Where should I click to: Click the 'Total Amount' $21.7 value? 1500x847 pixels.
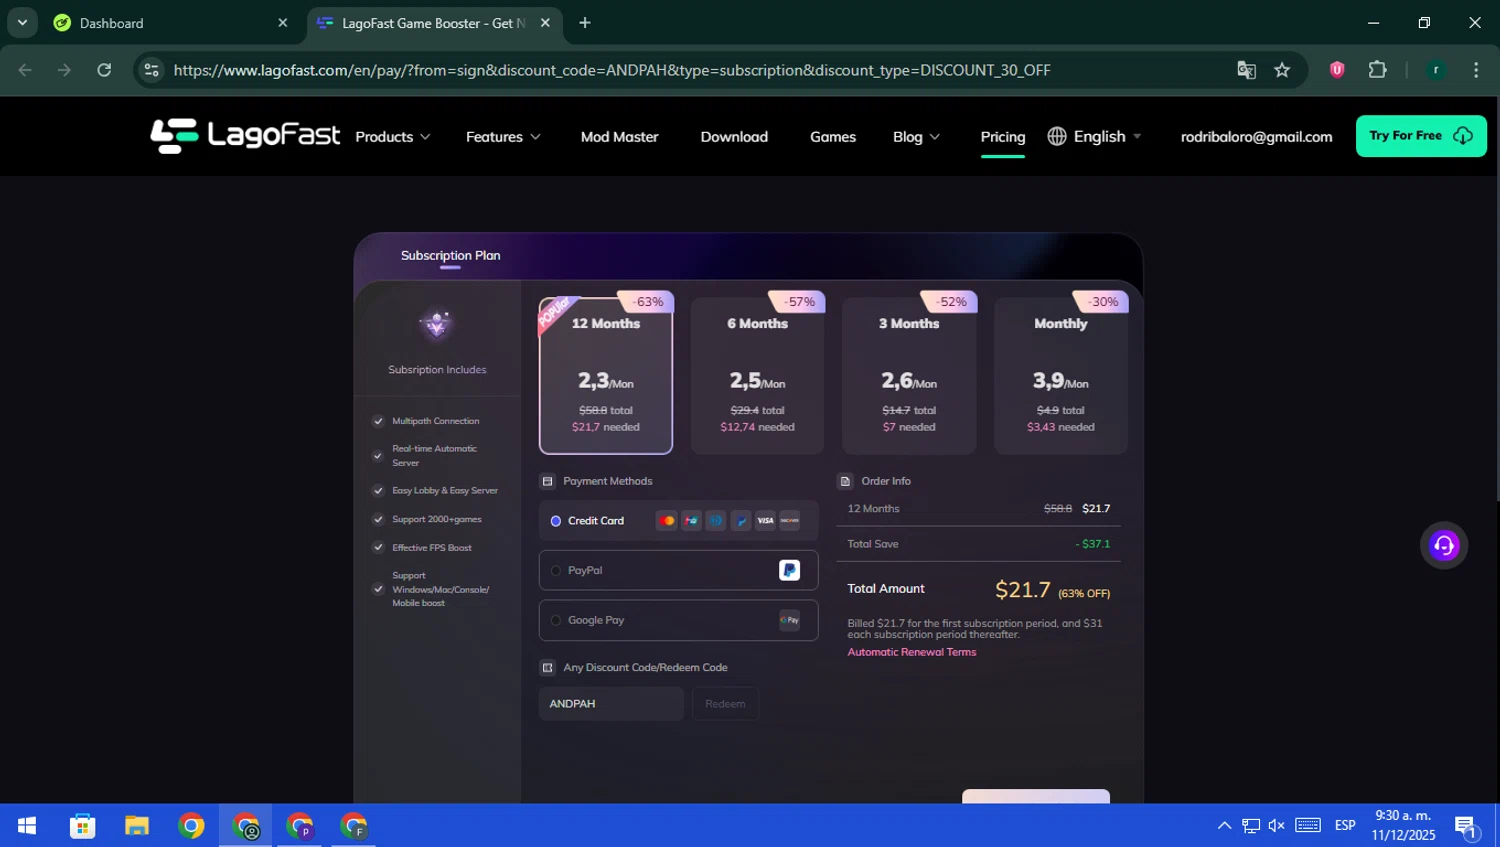(1023, 590)
